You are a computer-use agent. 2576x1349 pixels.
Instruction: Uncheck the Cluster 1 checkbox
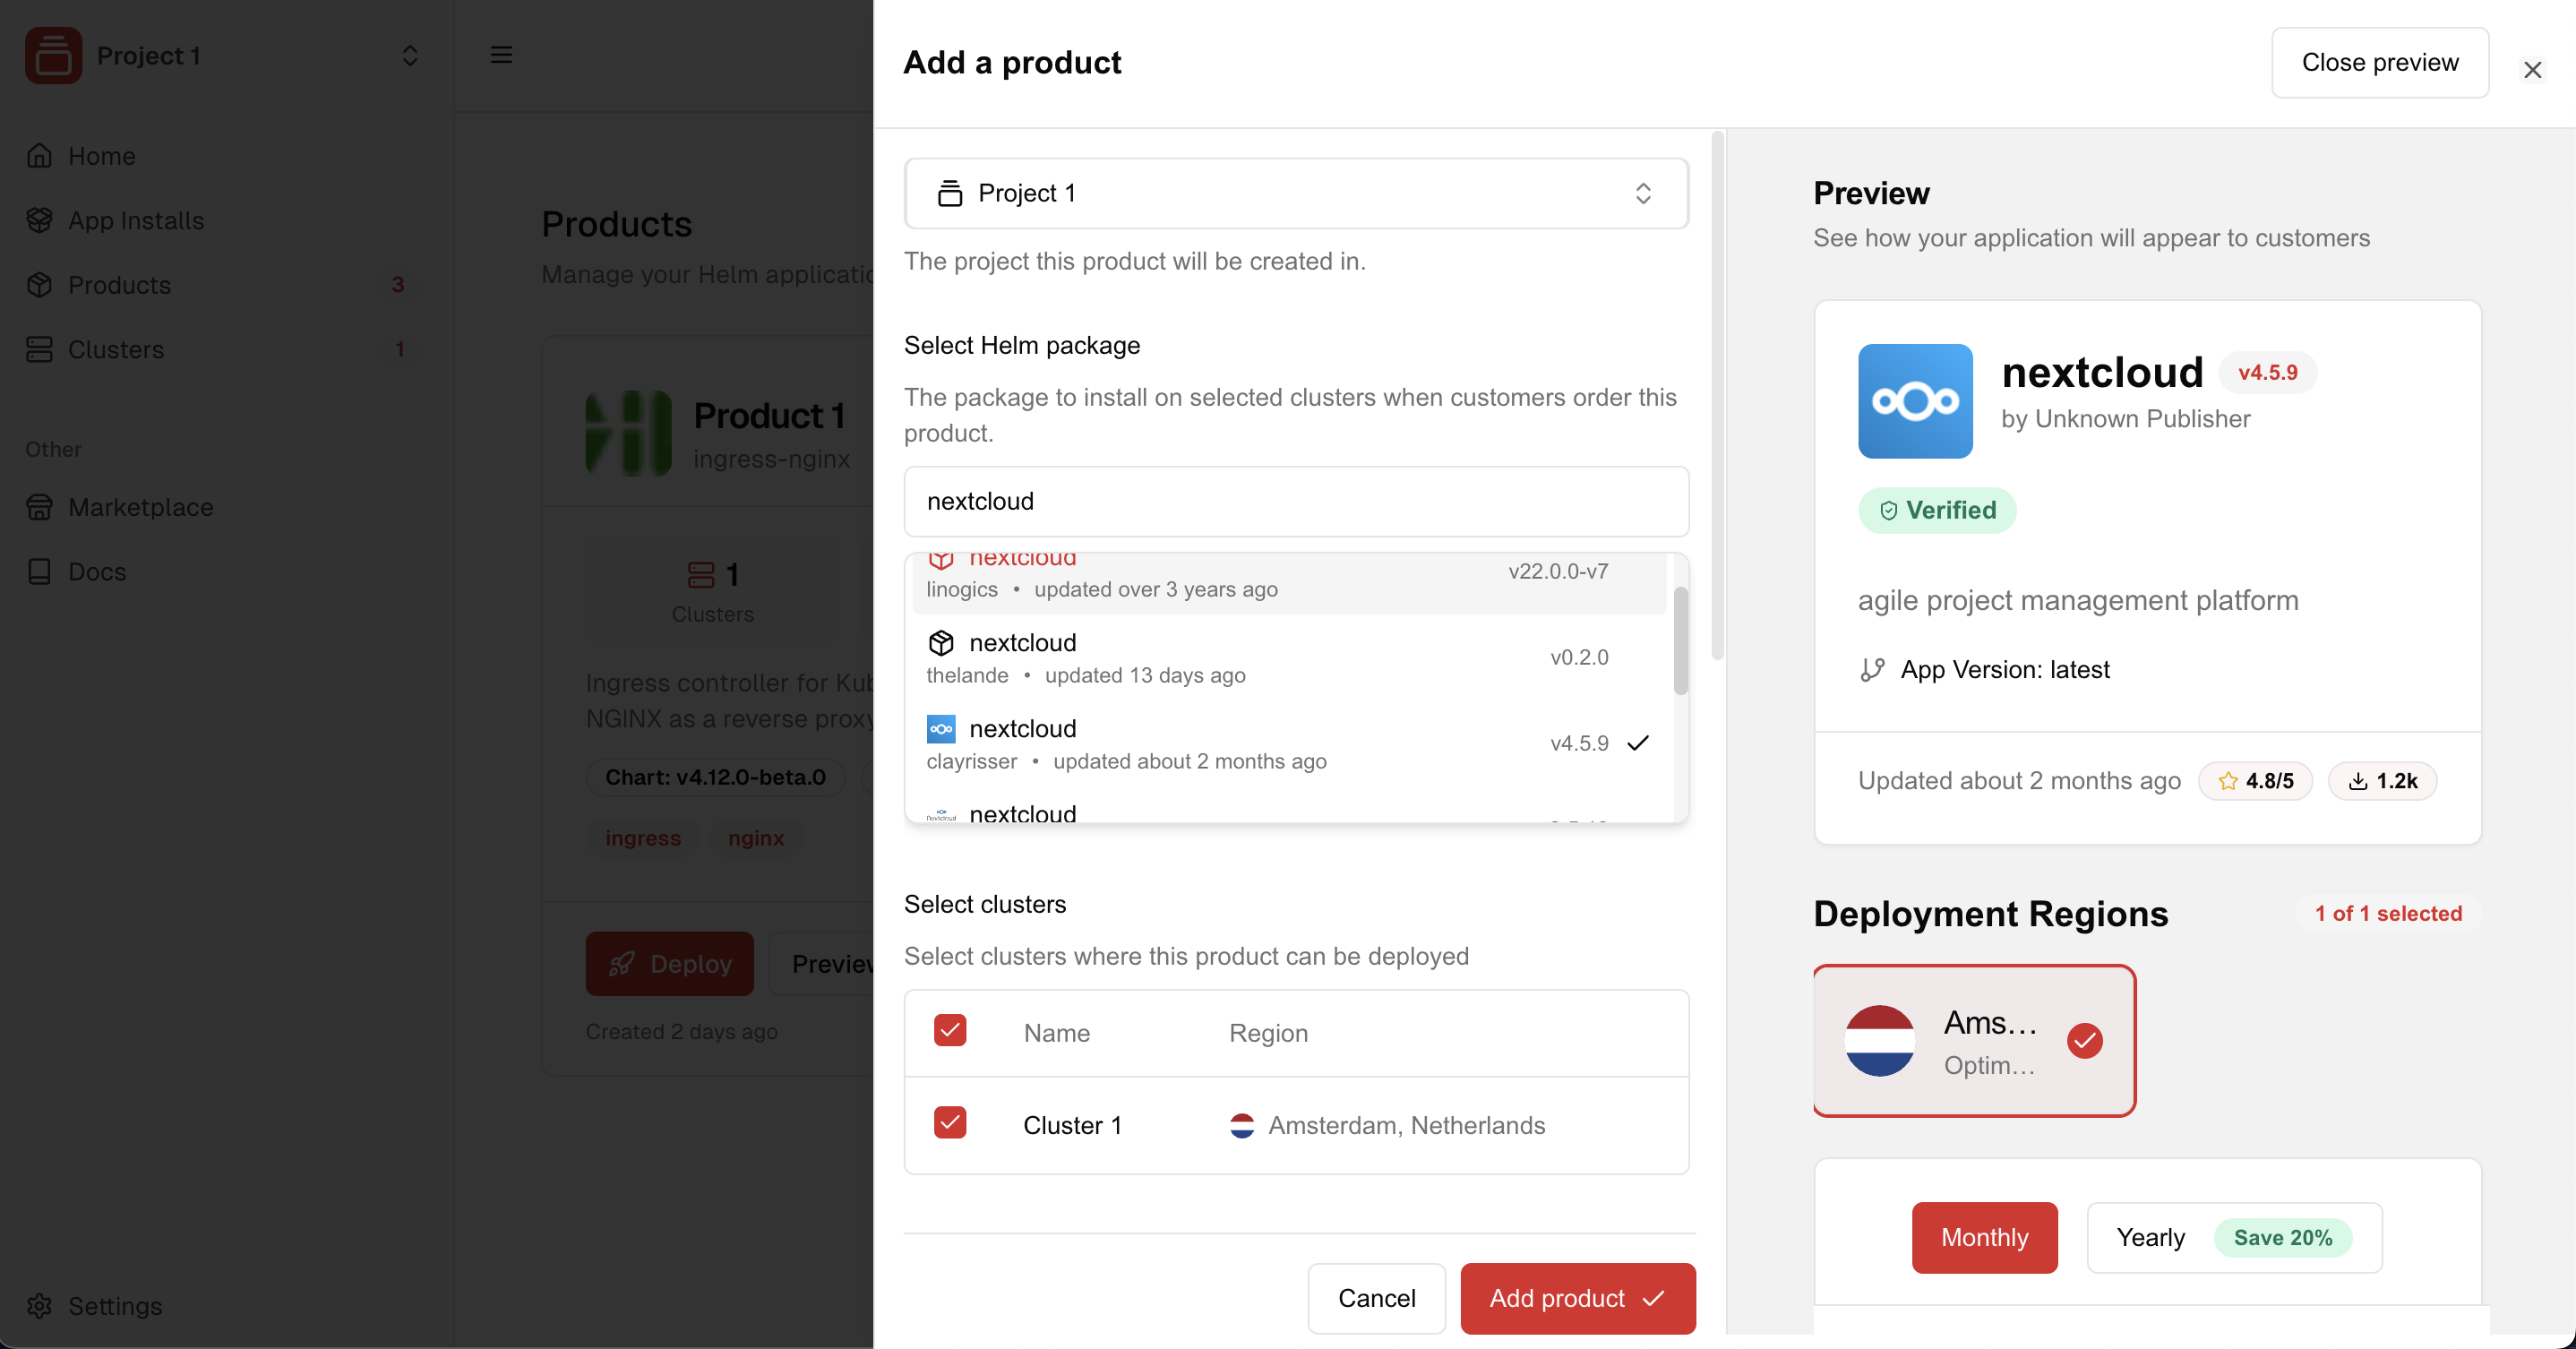point(949,1122)
